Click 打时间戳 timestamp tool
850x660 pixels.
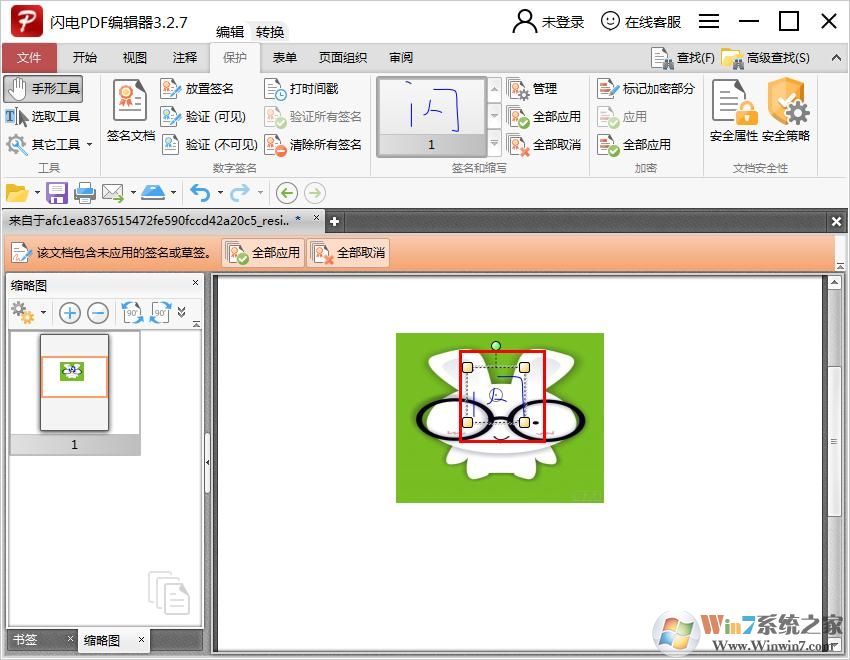[x=301, y=88]
